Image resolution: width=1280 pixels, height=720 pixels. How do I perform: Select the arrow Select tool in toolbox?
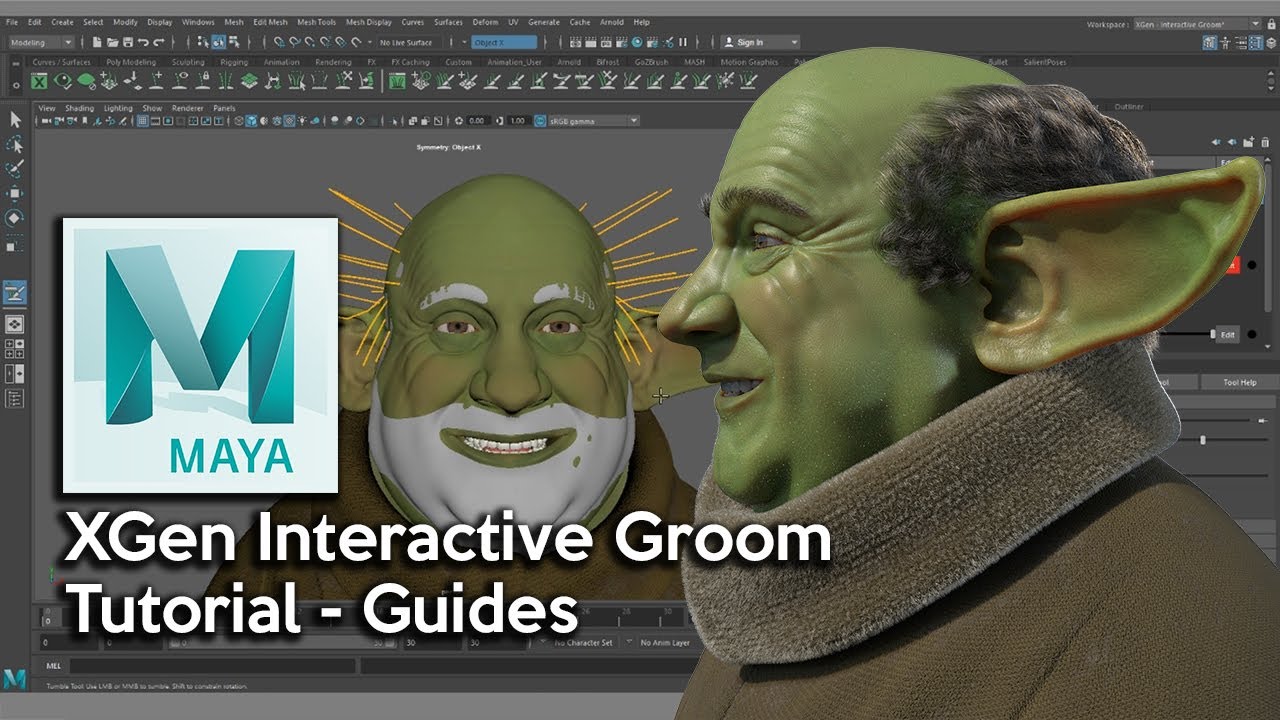tap(15, 120)
